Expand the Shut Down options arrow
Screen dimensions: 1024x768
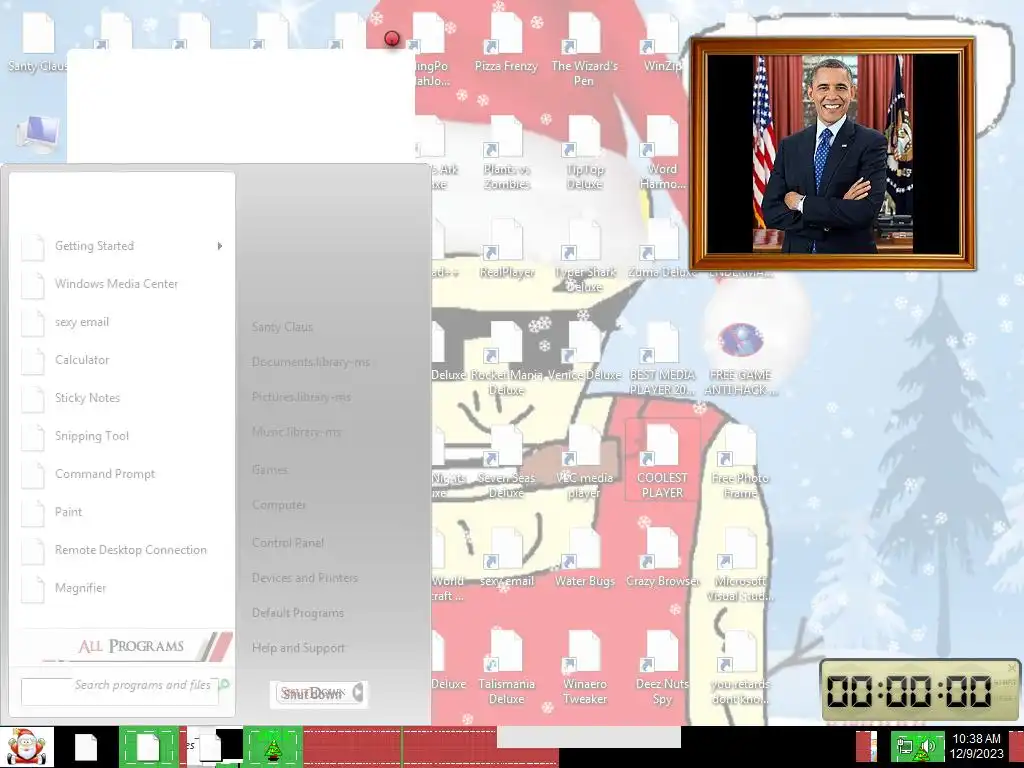[x=357, y=693]
